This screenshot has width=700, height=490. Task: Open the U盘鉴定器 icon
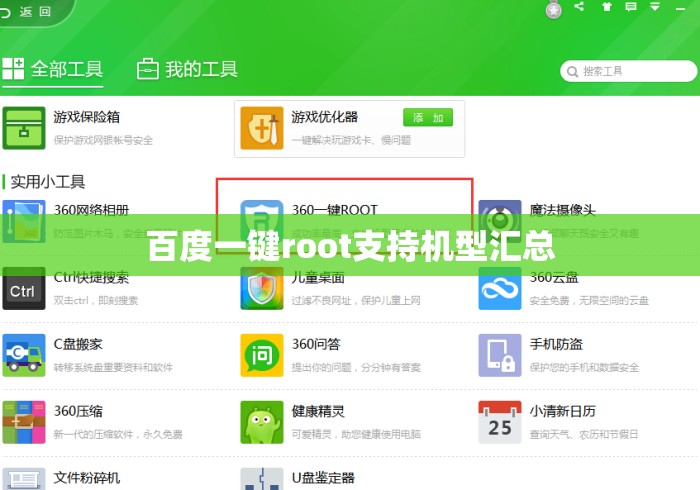pos(262,479)
